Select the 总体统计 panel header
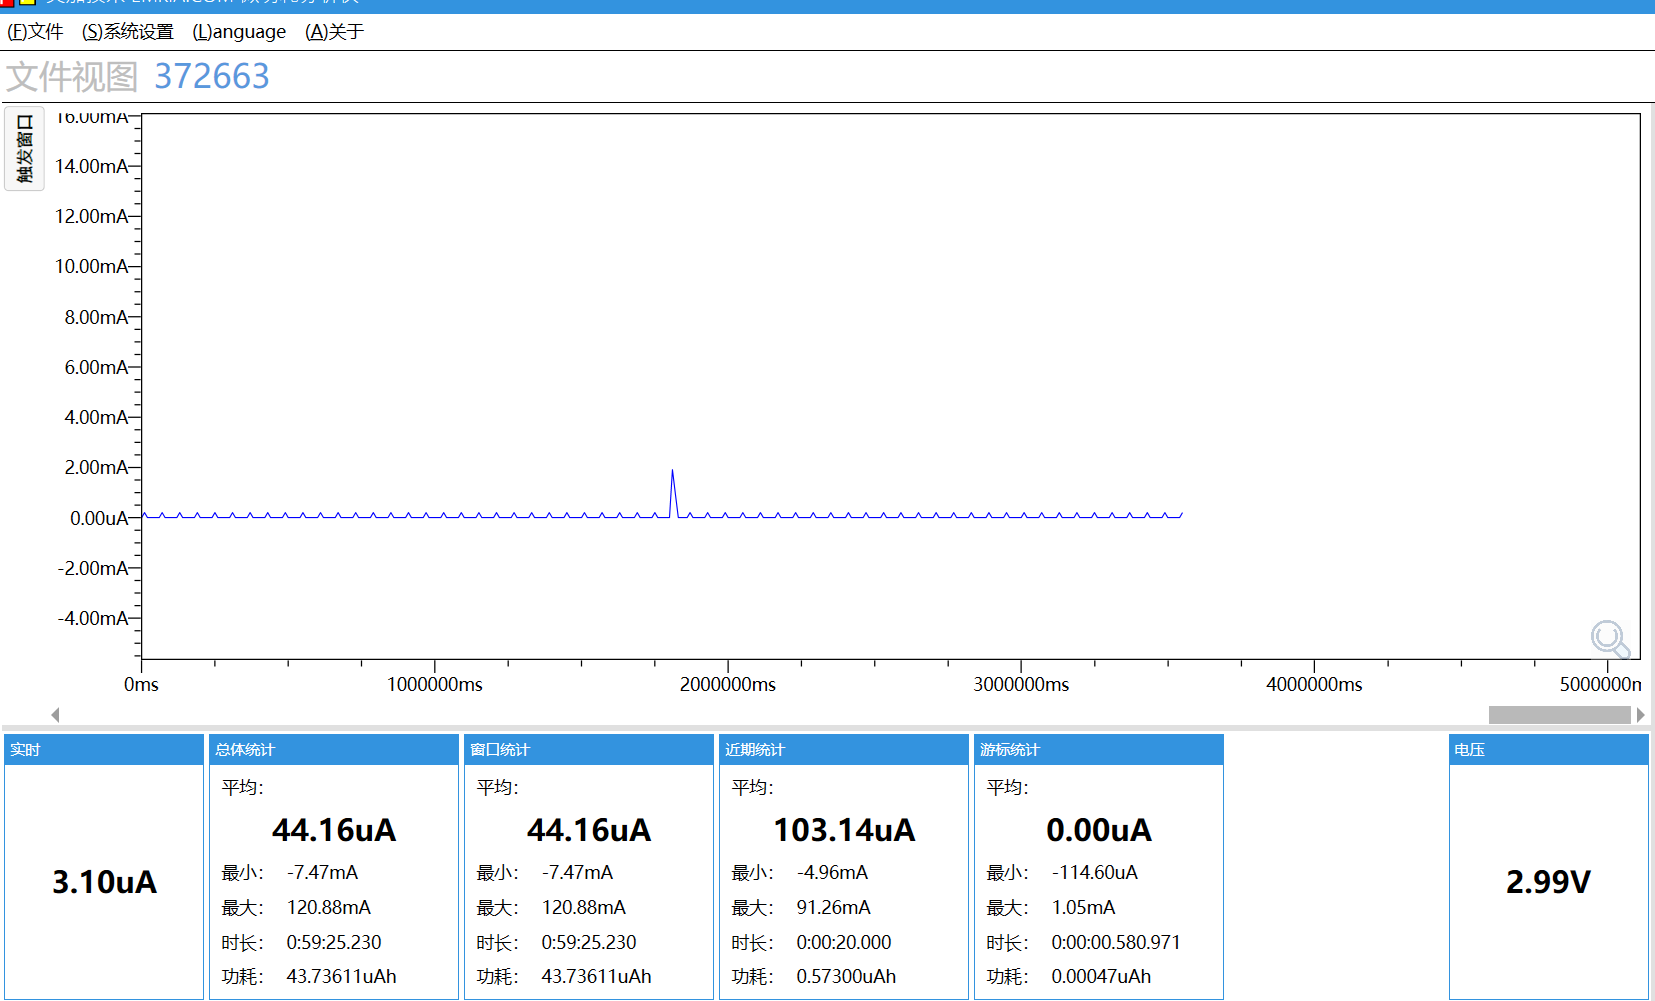 [x=334, y=750]
